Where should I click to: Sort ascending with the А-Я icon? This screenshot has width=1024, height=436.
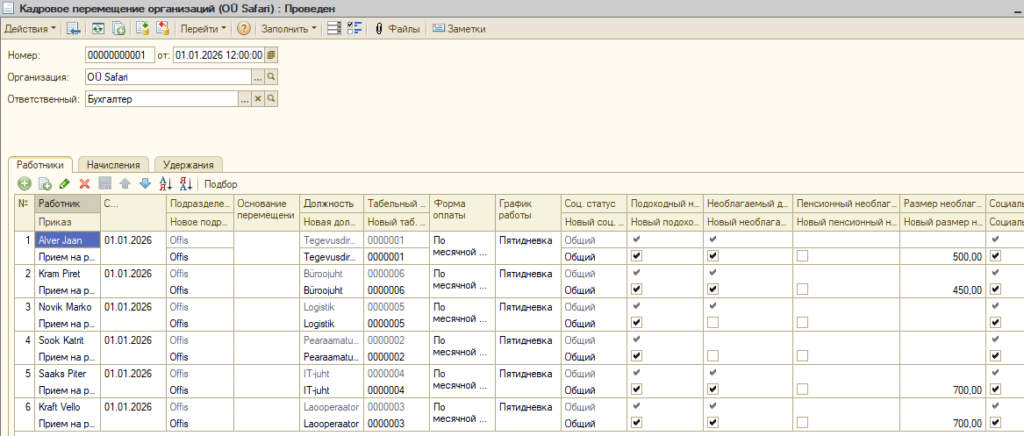pyautogui.click(x=166, y=184)
